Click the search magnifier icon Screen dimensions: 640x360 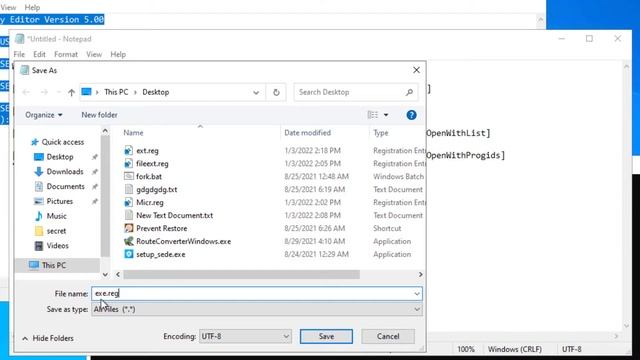point(409,92)
